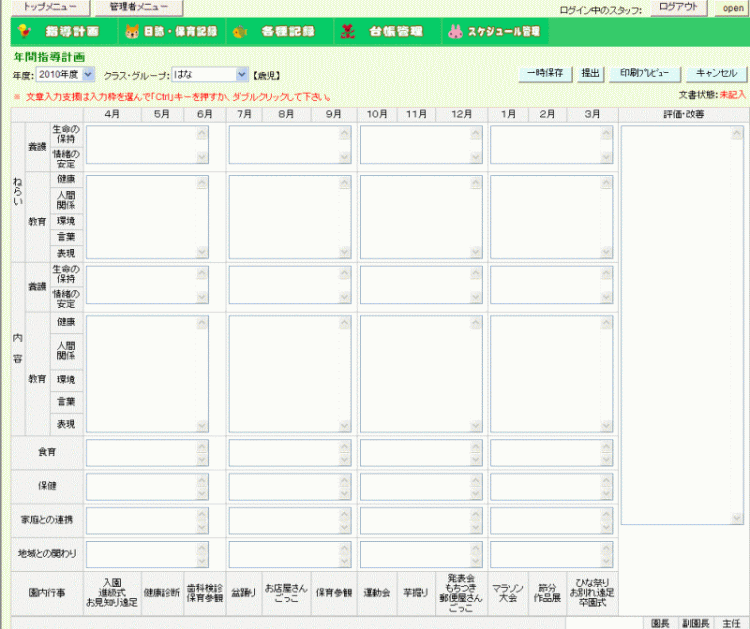Switch to the 各種記録 tab

point(284,31)
